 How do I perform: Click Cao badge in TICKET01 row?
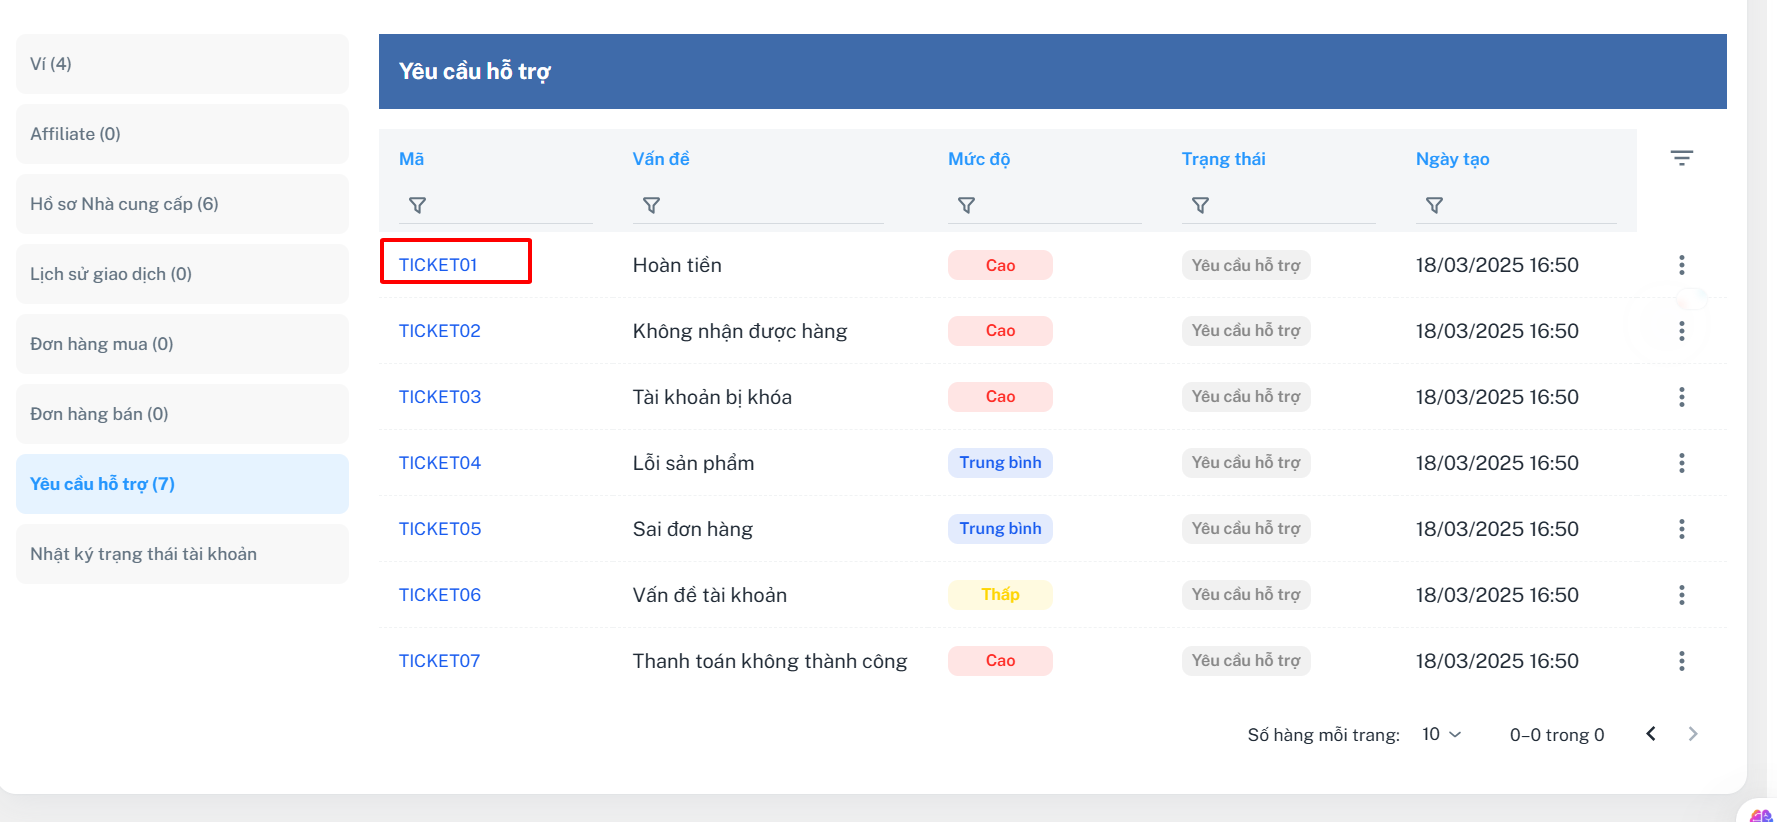(1000, 265)
